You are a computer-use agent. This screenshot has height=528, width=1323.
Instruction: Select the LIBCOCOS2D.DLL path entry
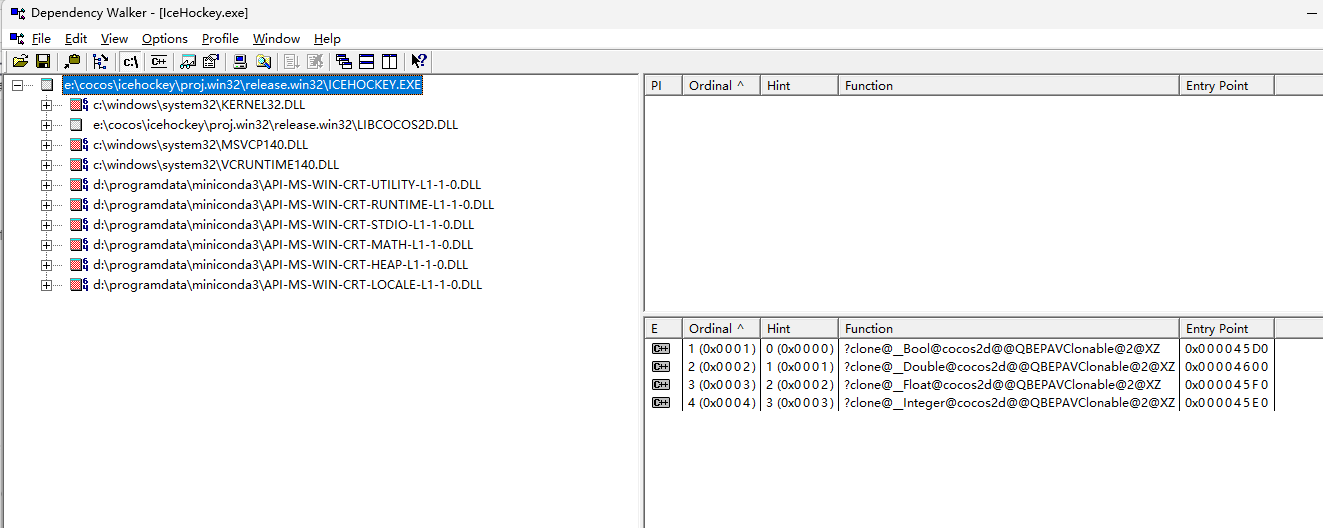(276, 125)
